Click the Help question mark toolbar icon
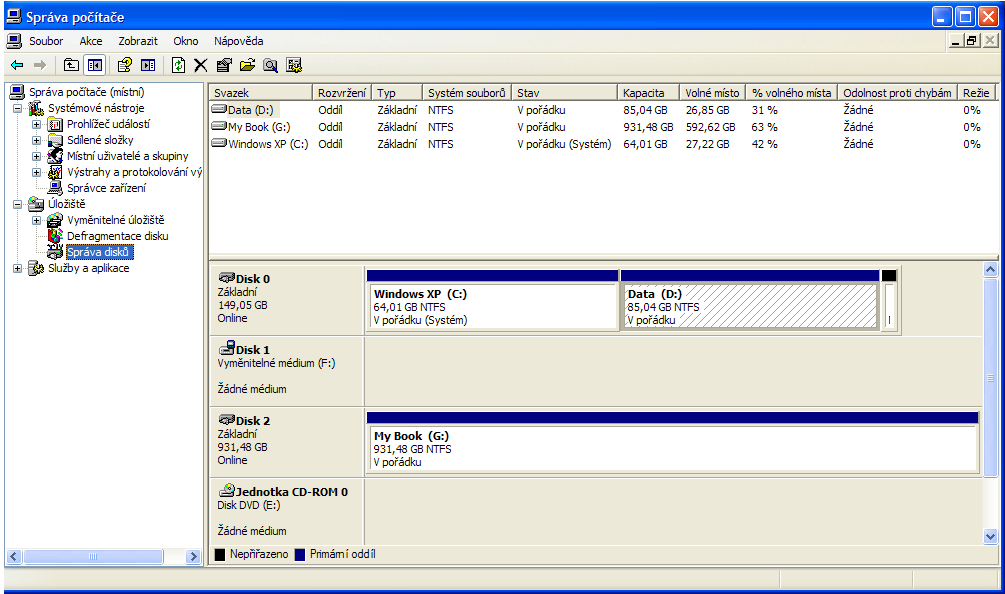The width and height of the screenshot is (1005, 594). 125,65
